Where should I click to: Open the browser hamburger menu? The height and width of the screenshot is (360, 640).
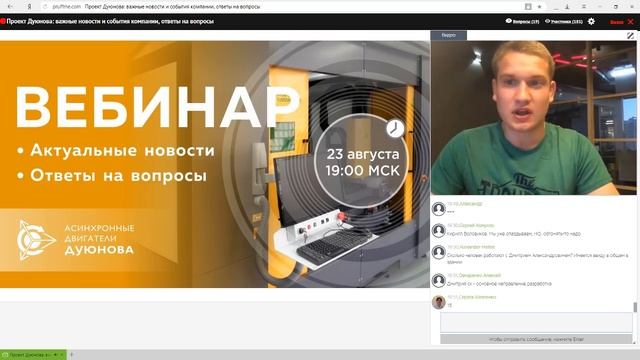(x=584, y=7)
